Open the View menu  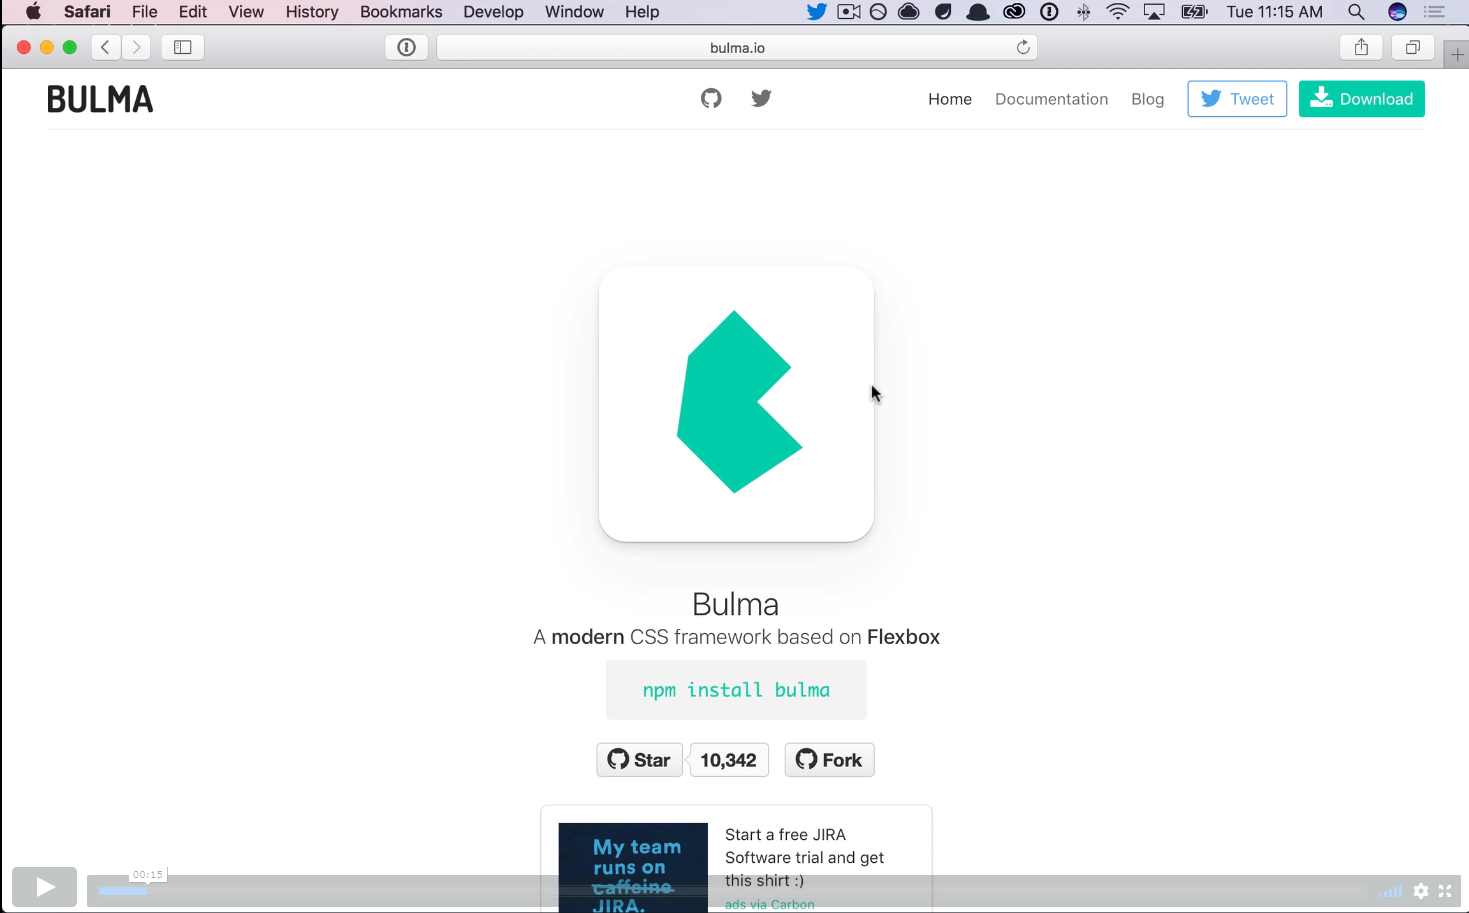[246, 12]
